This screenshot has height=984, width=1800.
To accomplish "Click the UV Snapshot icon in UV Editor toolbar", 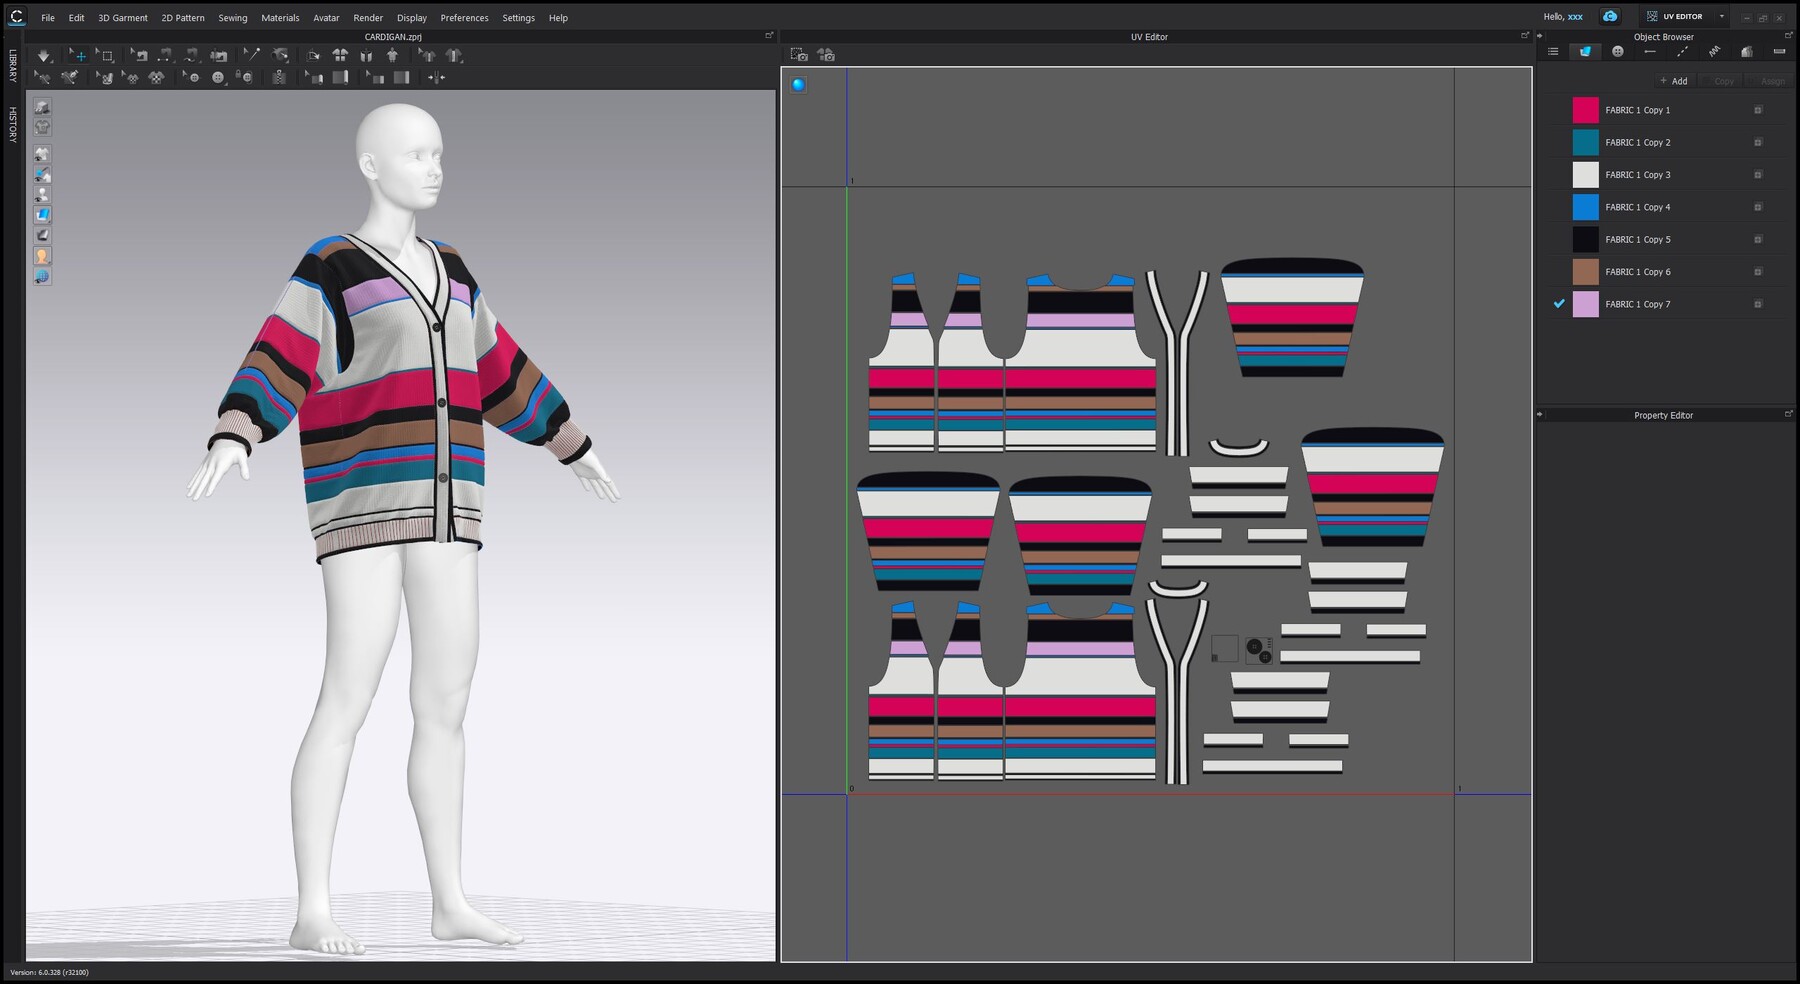I will click(798, 56).
